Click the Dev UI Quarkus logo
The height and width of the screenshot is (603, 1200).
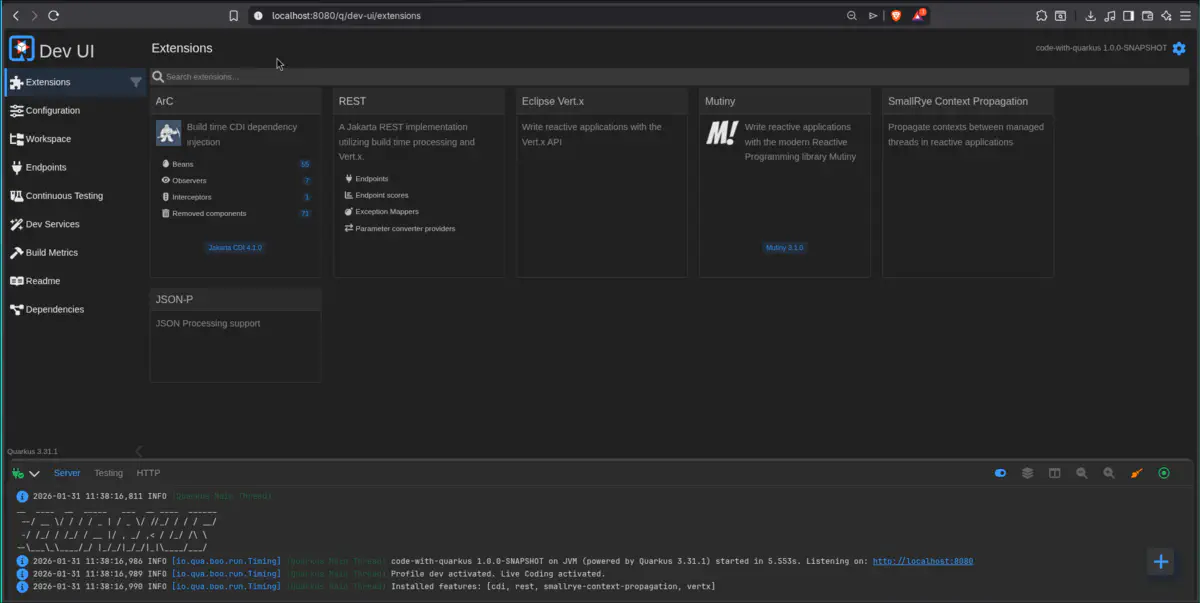click(21, 49)
